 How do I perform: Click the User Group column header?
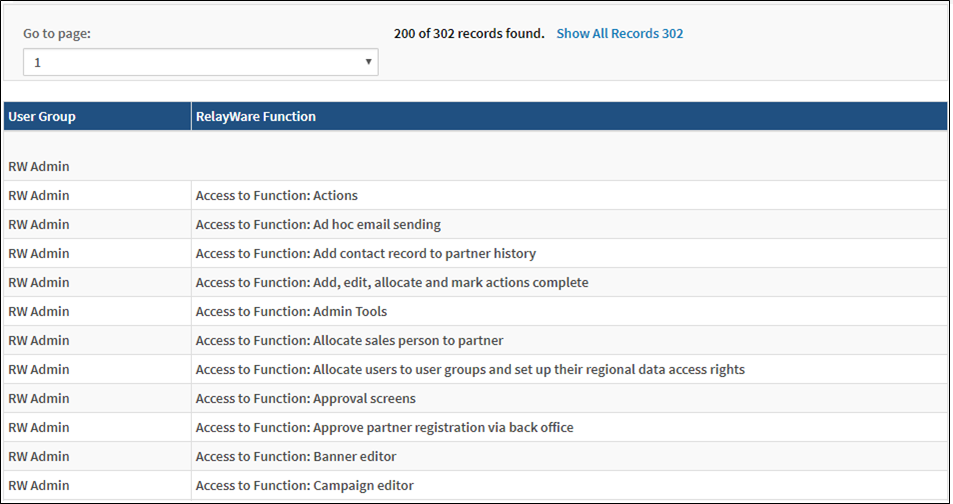click(97, 116)
